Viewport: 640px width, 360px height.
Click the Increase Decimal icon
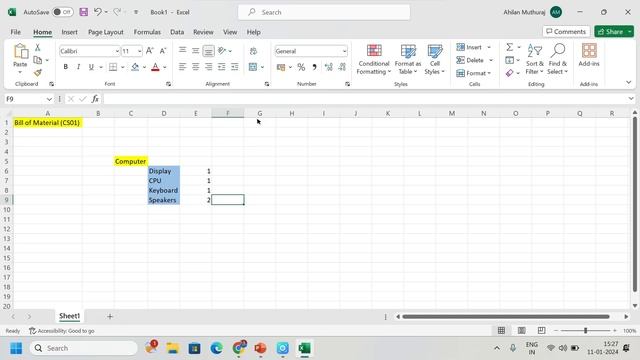pos(329,67)
